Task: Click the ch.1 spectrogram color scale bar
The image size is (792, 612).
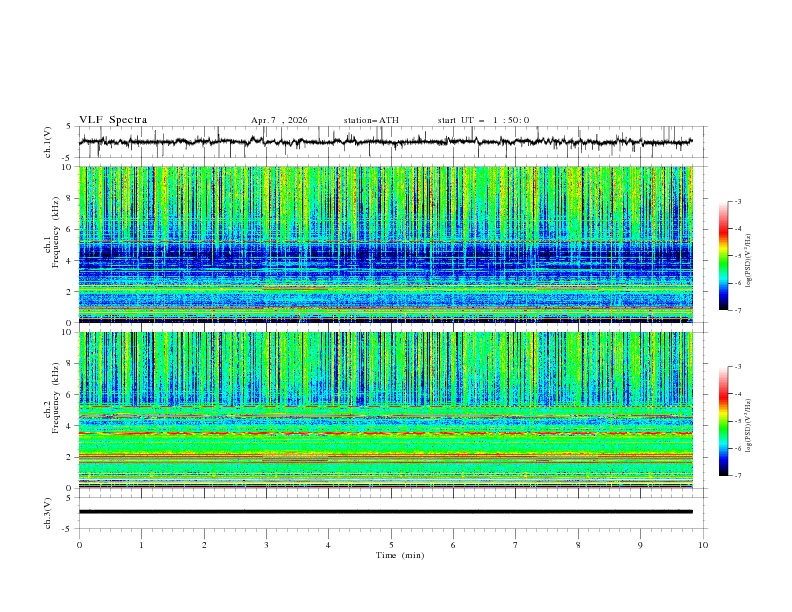Action: point(724,256)
